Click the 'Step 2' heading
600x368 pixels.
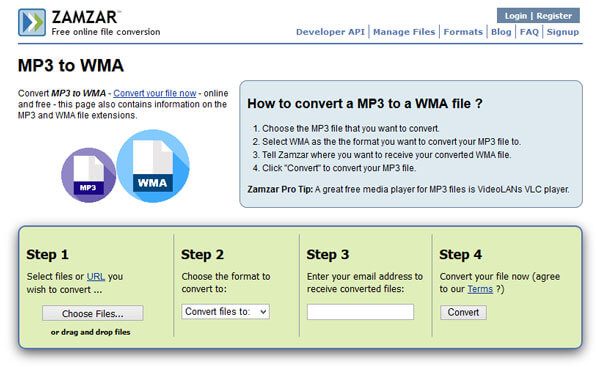pos(202,255)
